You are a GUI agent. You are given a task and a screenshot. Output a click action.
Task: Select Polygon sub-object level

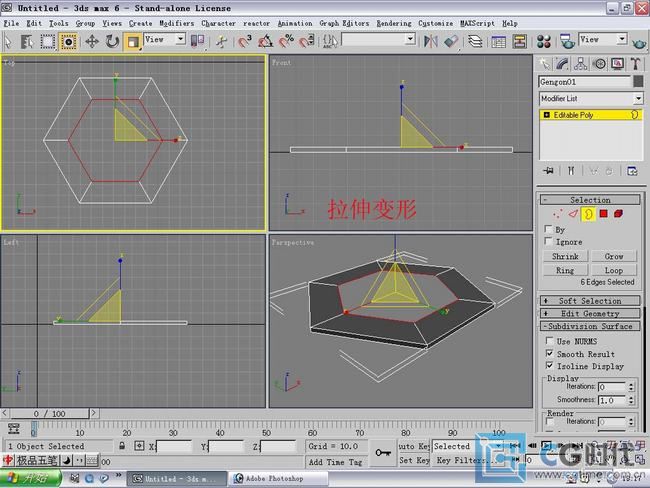(x=604, y=214)
